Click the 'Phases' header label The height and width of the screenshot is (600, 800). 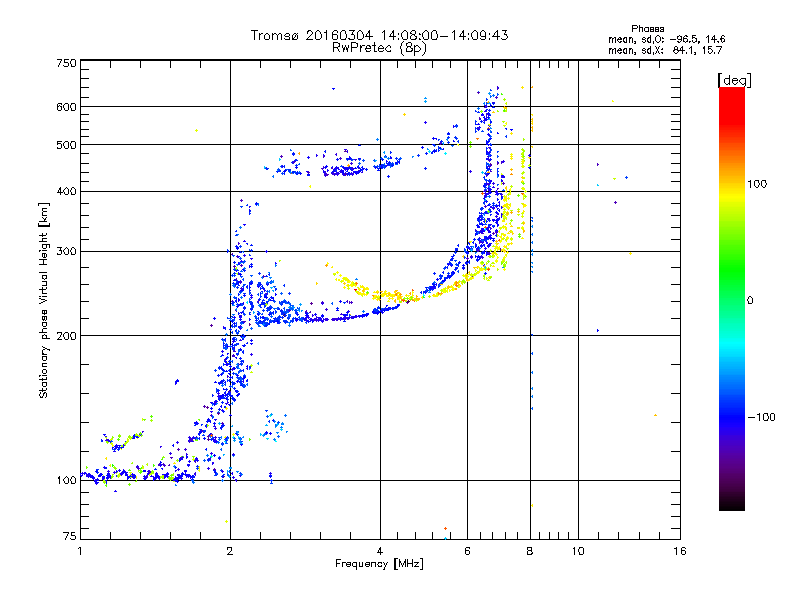pyautogui.click(x=647, y=29)
